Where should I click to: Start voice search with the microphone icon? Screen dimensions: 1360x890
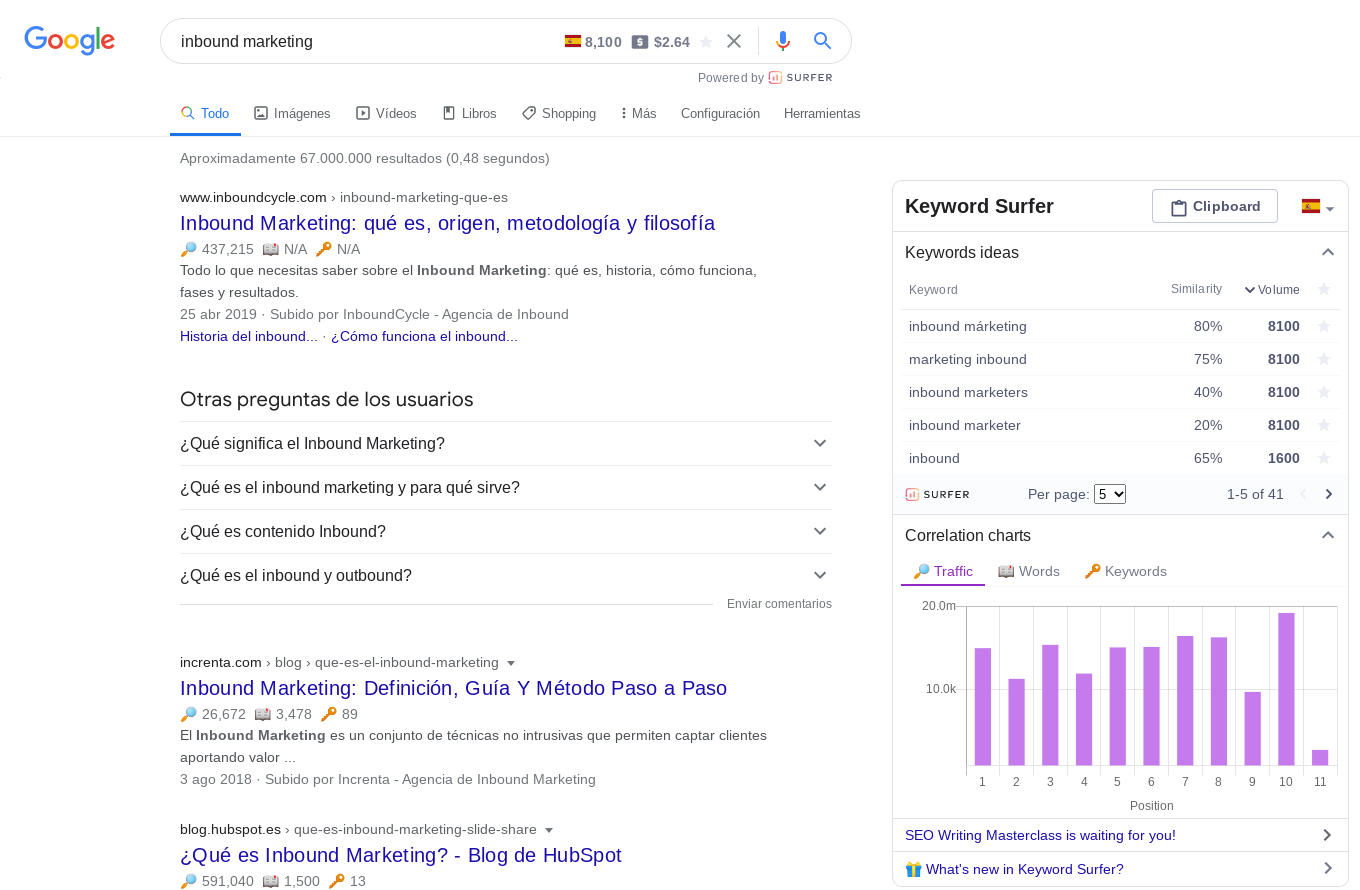coord(783,41)
